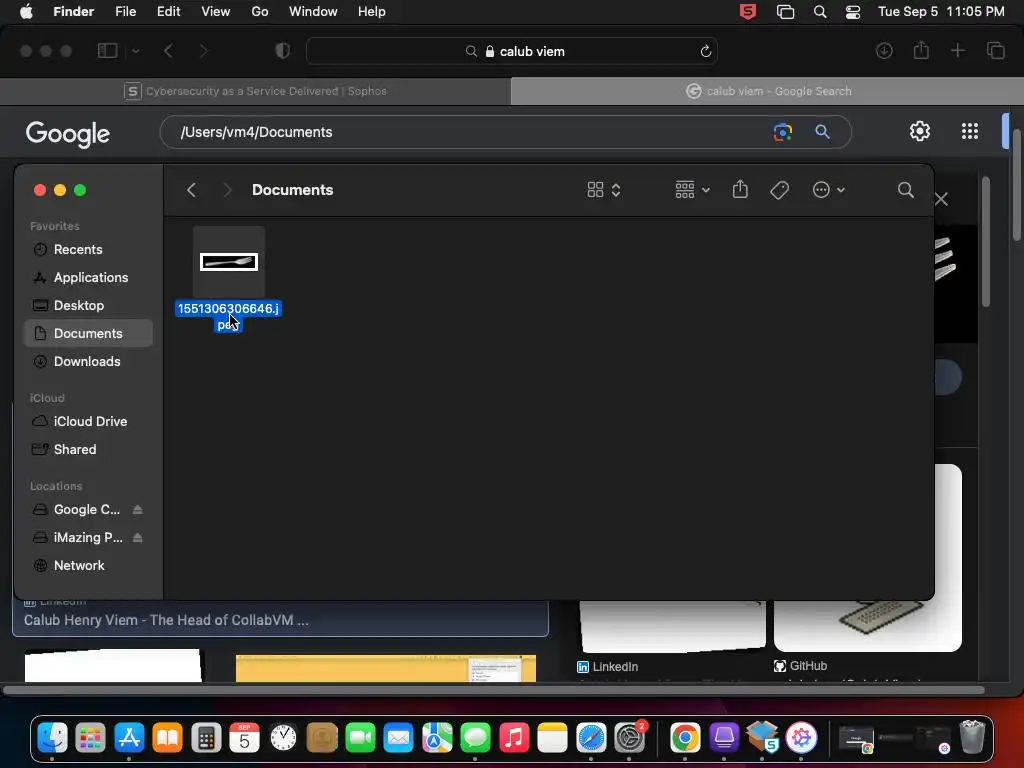
Task: Open Calub Henry Viem LinkedIn result
Action: 167,620
